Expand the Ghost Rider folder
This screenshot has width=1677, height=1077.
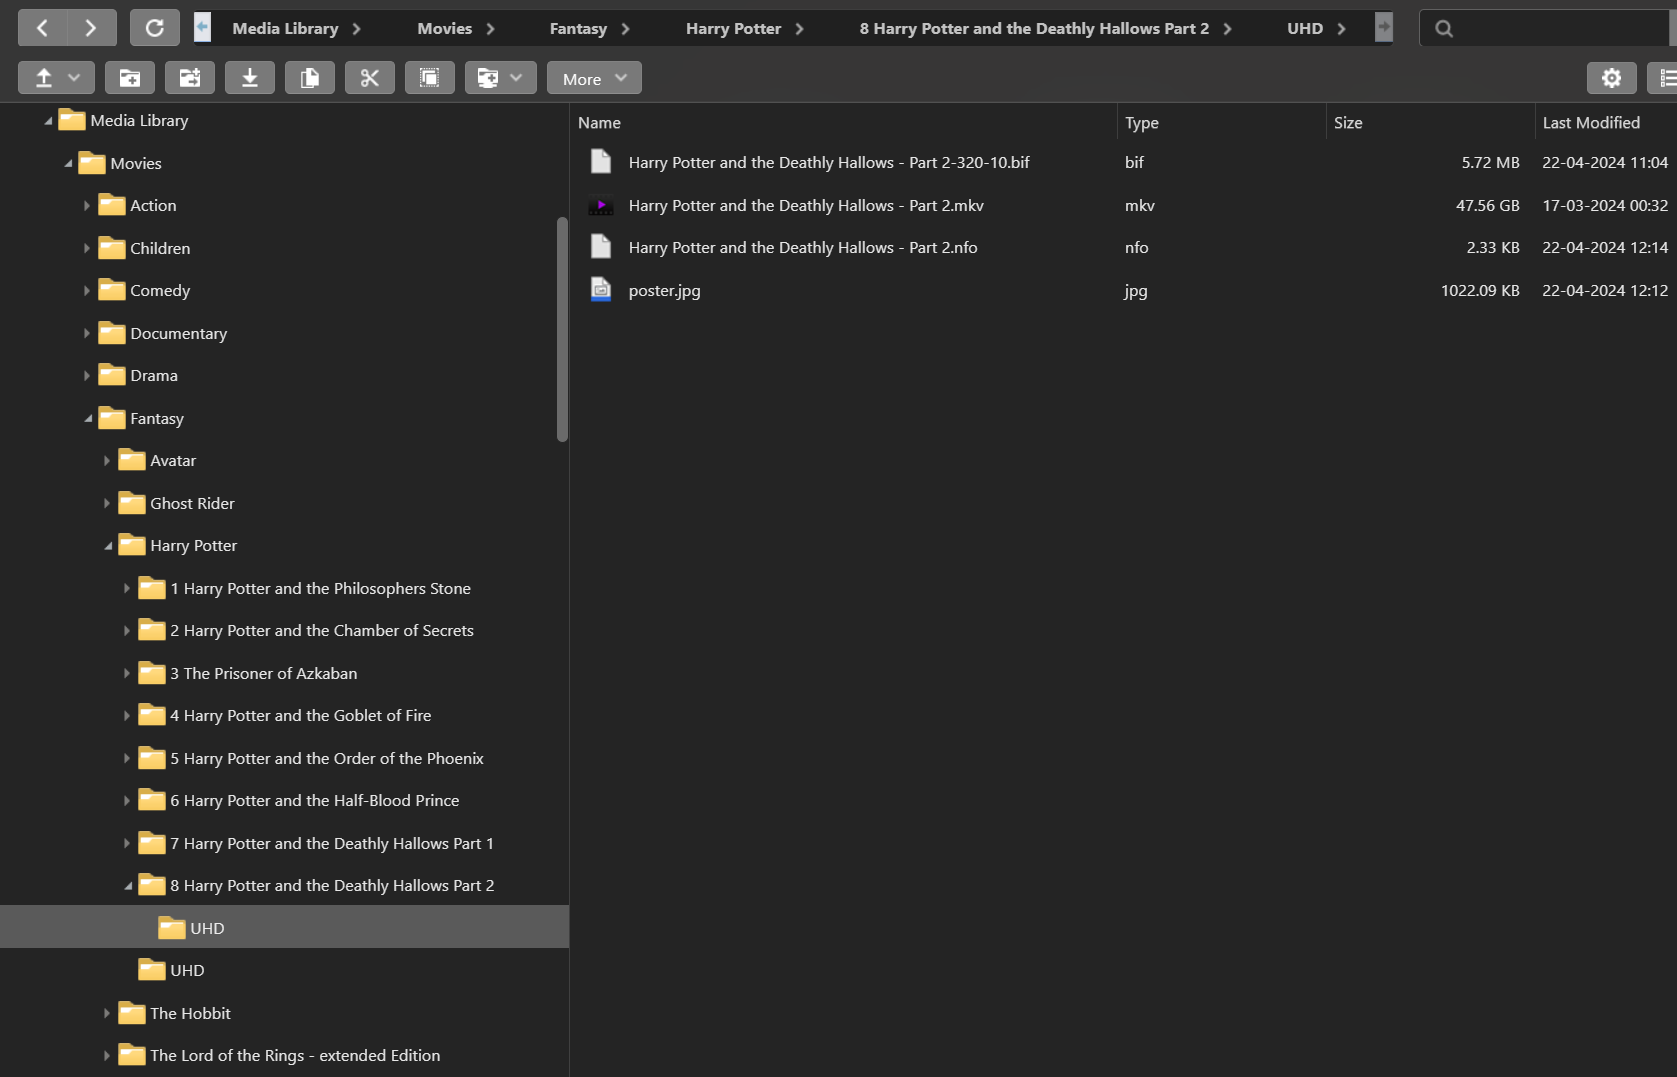(x=107, y=503)
